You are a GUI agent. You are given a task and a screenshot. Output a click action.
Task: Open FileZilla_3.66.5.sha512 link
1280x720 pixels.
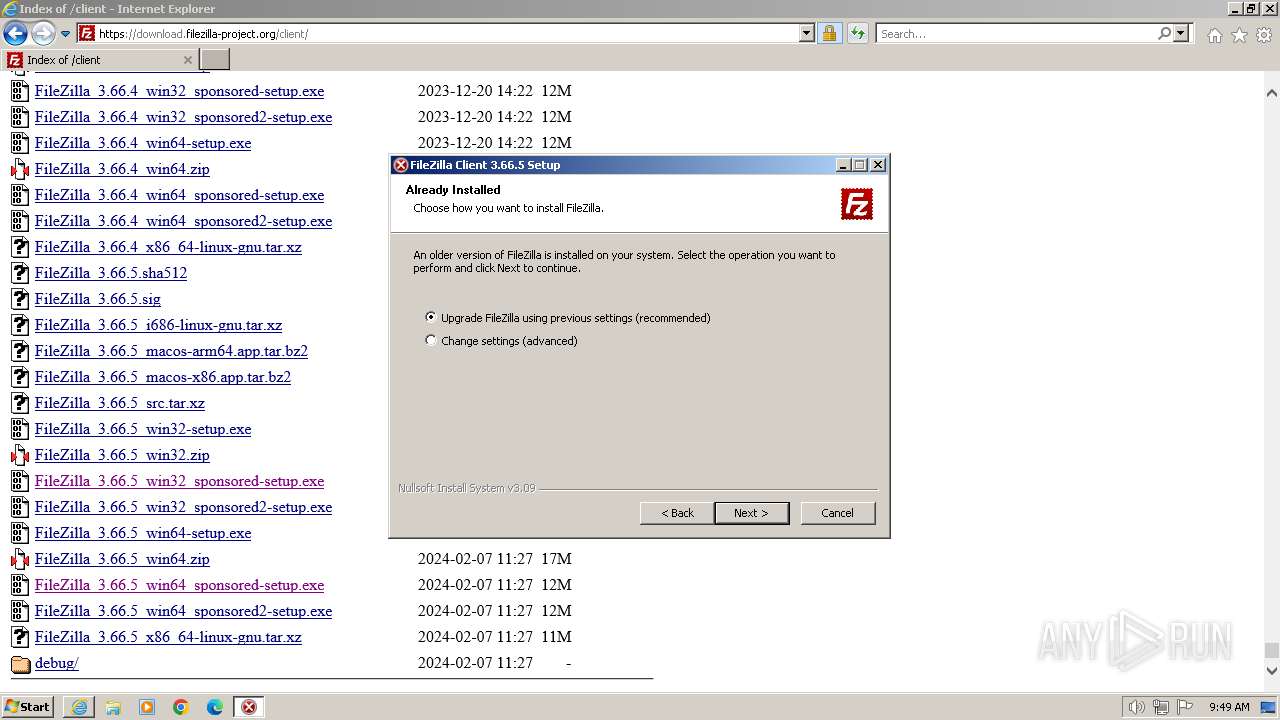pos(111,273)
